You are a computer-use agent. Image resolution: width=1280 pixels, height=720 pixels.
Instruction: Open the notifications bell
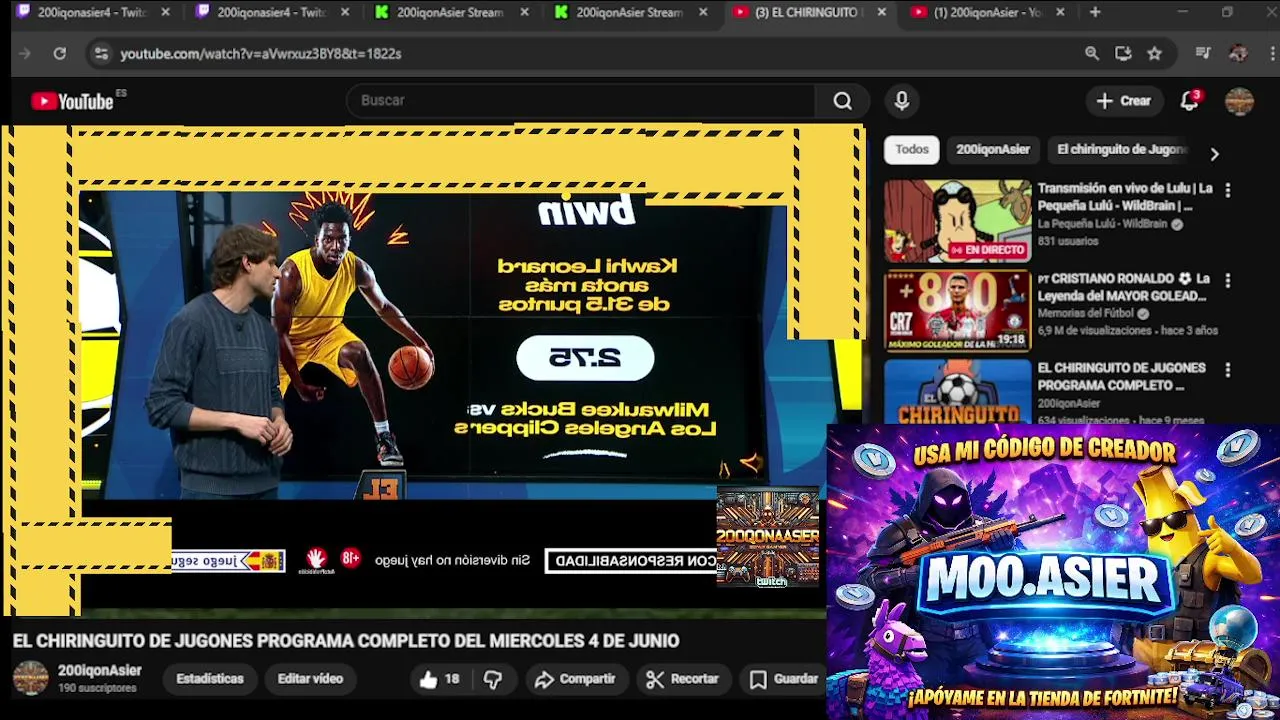1189,101
